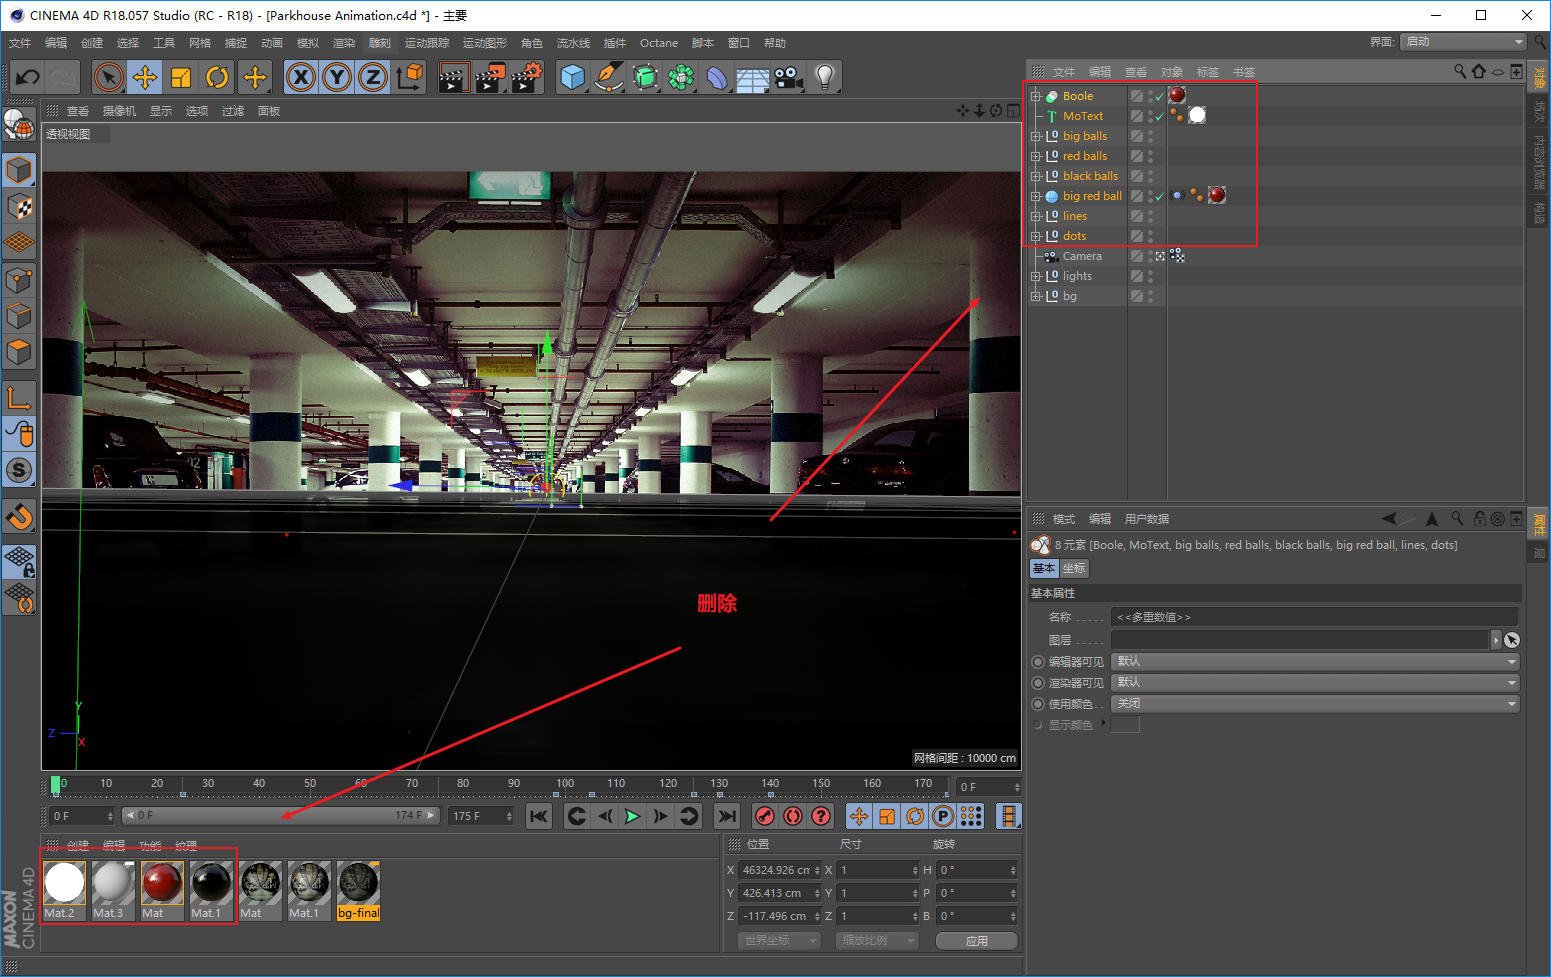Add a Light object

click(x=825, y=77)
